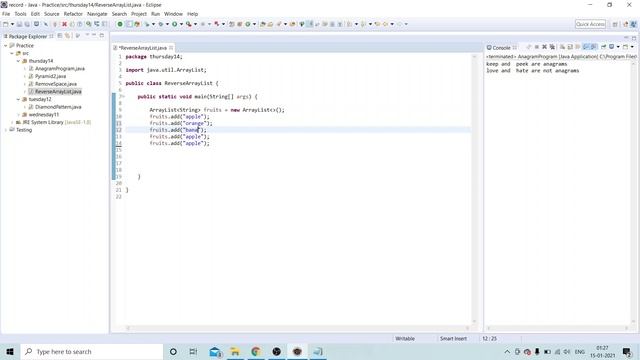This screenshot has width=640, height=360.
Task: Click the New Java Class green C icon
Action: 247,24
